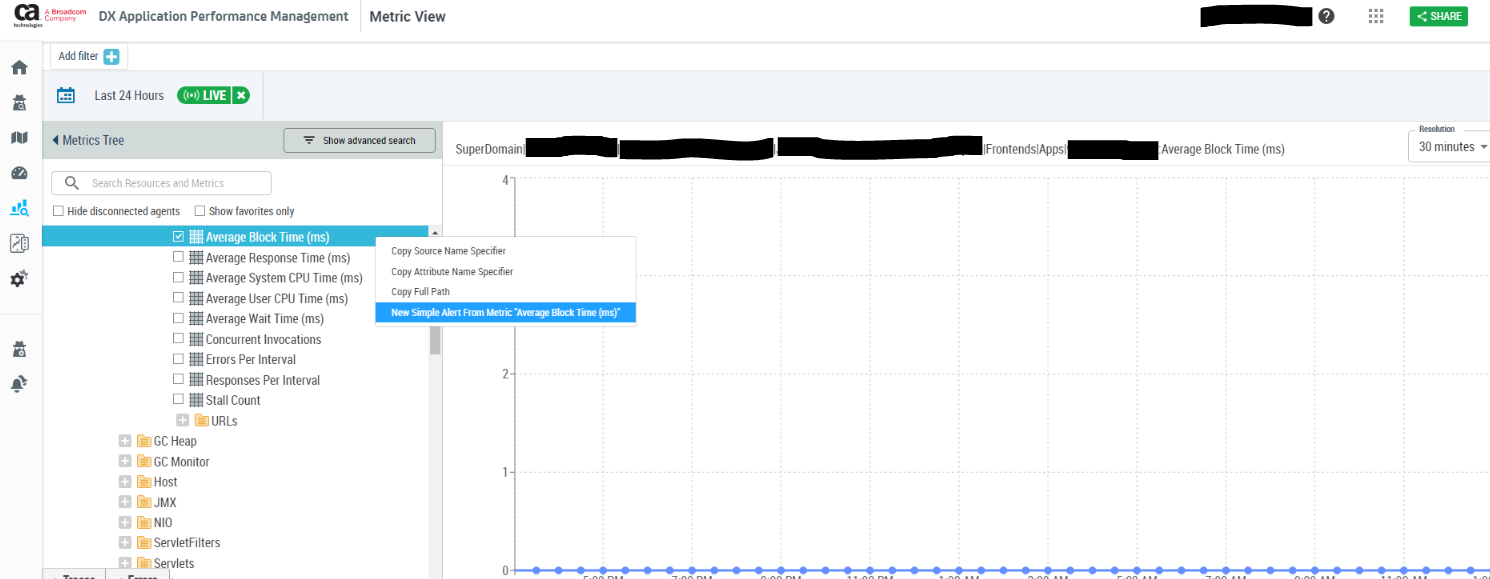Check Average System CPU Time (ms) checkbox
The height and width of the screenshot is (579, 1490).
pos(178,278)
